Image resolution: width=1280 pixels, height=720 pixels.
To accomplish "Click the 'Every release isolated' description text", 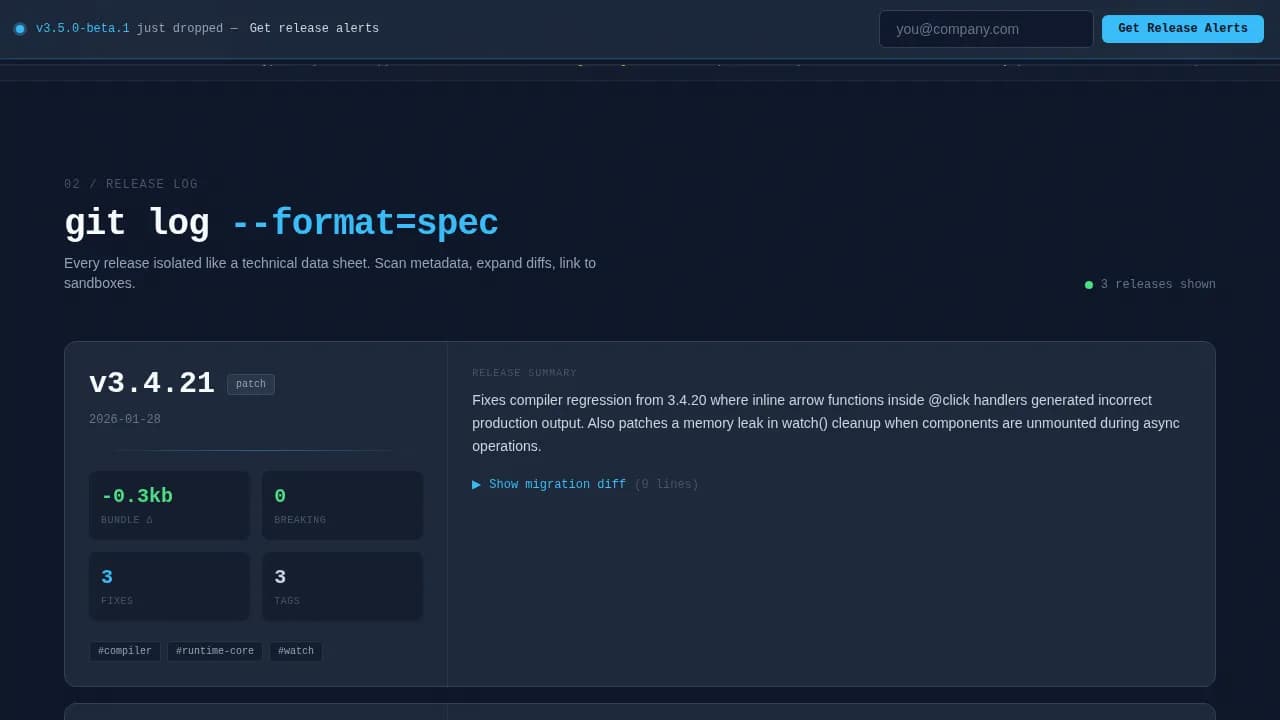I will click(x=330, y=273).
